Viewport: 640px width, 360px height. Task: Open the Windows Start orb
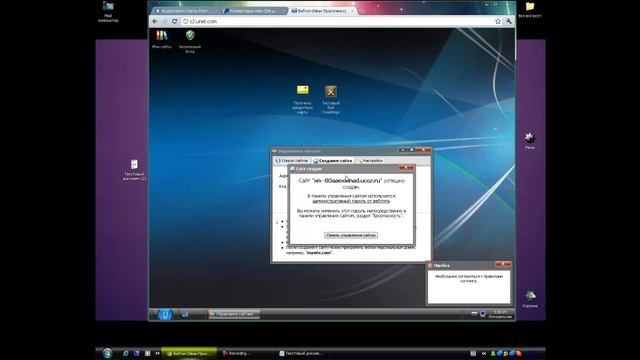pyautogui.click(x=107, y=353)
